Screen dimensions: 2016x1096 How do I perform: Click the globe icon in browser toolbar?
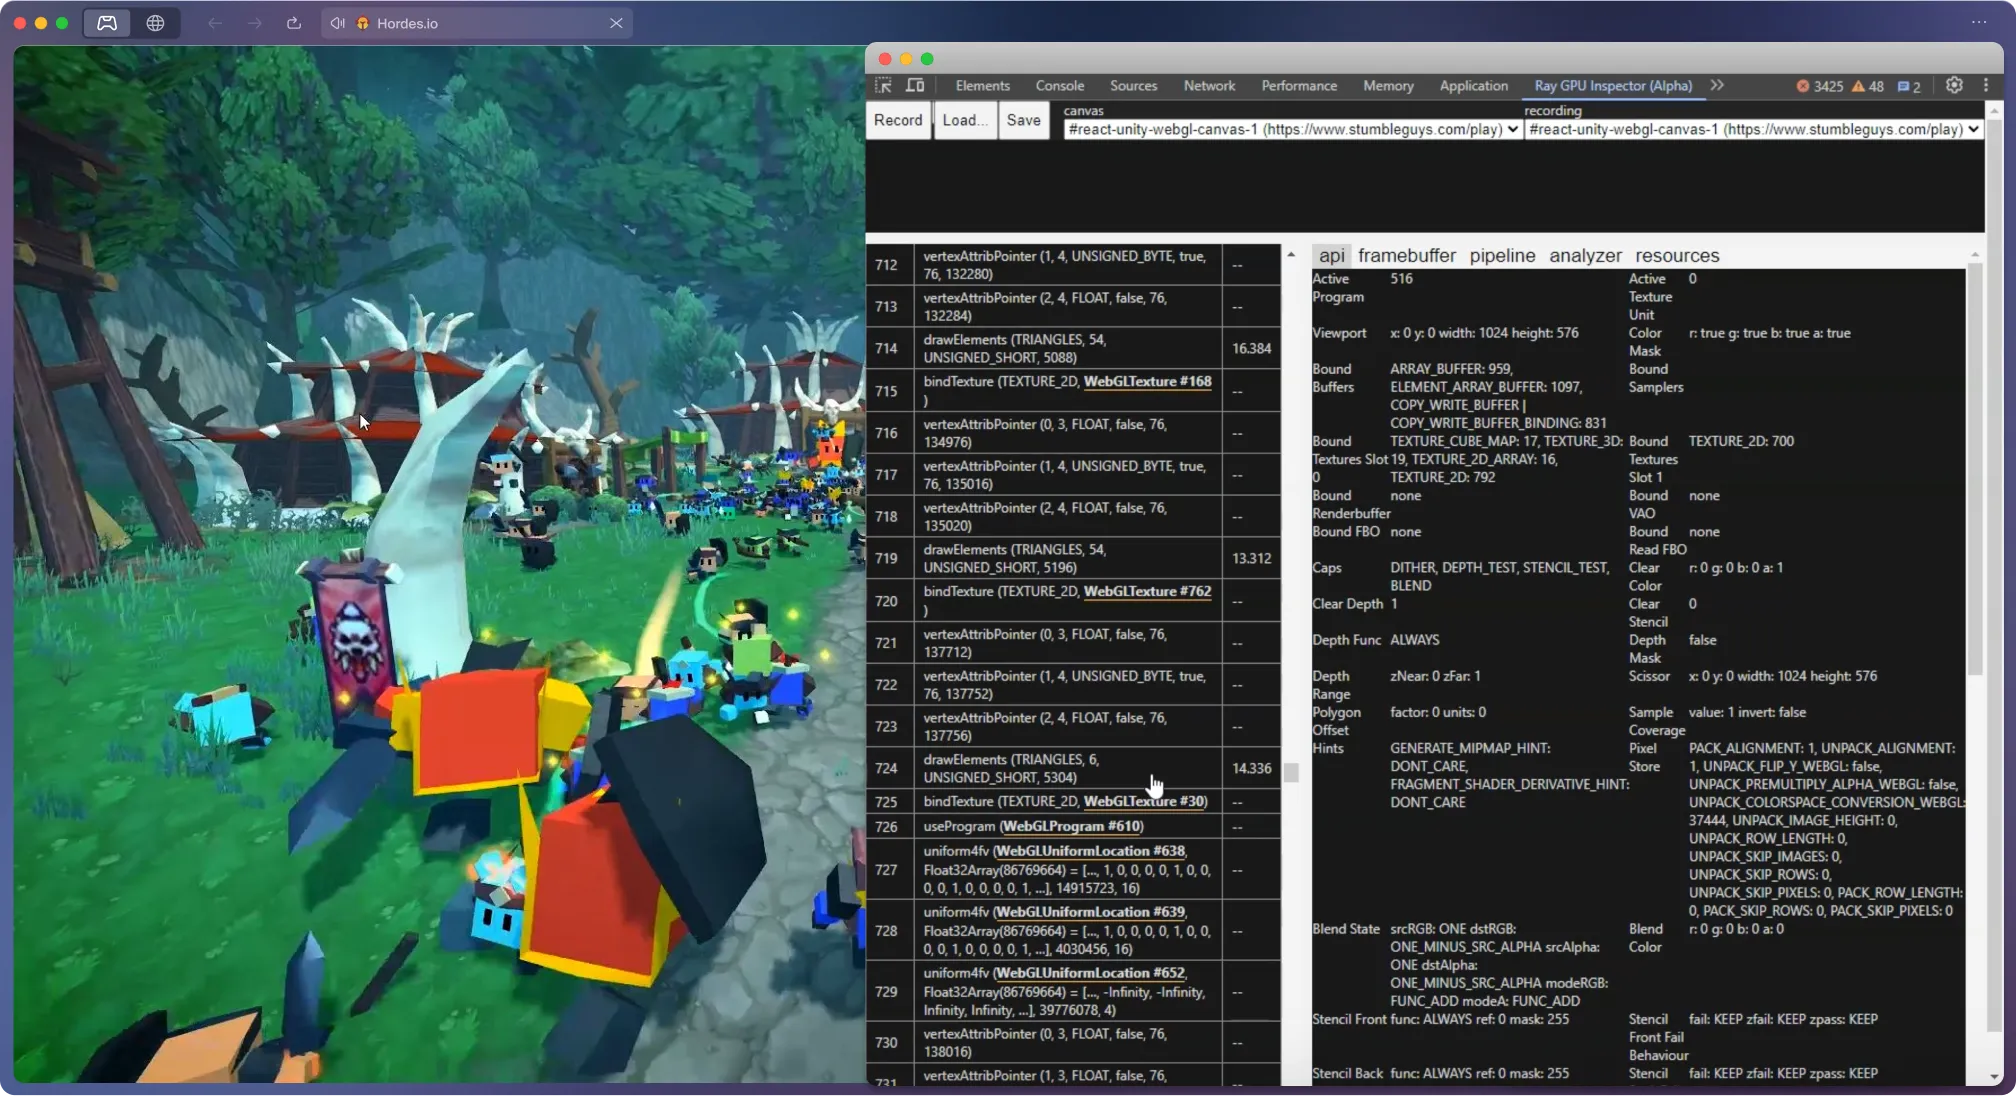[x=155, y=23]
